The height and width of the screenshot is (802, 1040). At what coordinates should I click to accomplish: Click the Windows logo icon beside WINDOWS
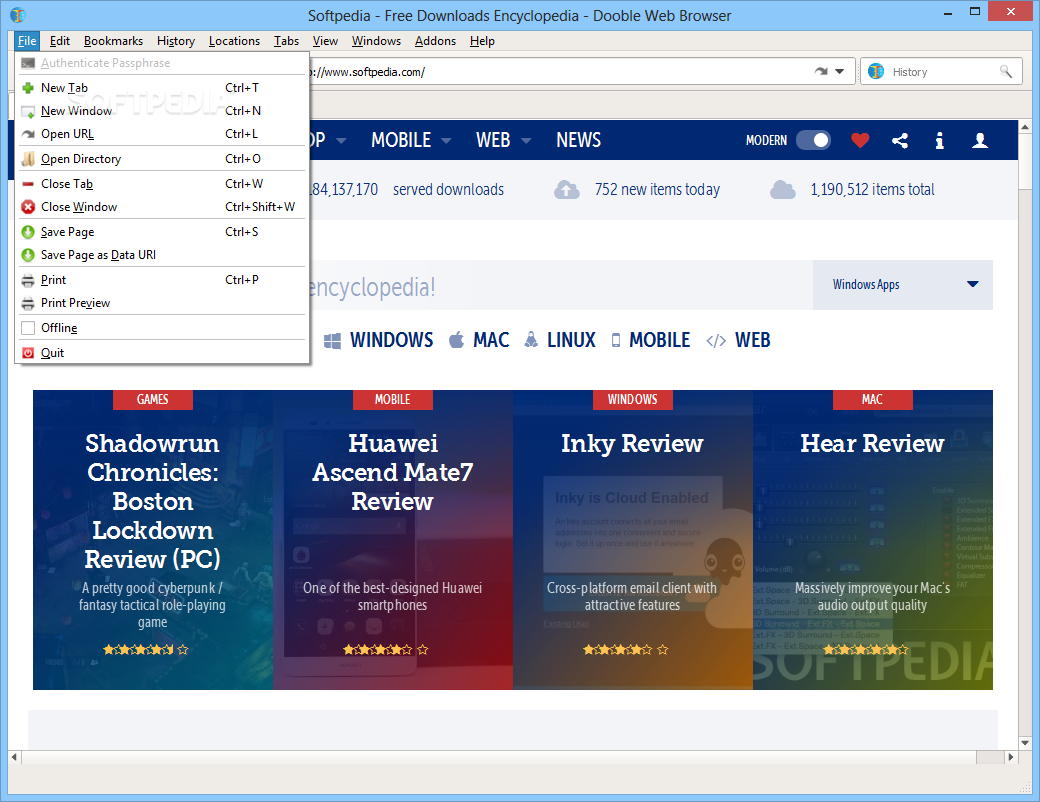point(332,341)
